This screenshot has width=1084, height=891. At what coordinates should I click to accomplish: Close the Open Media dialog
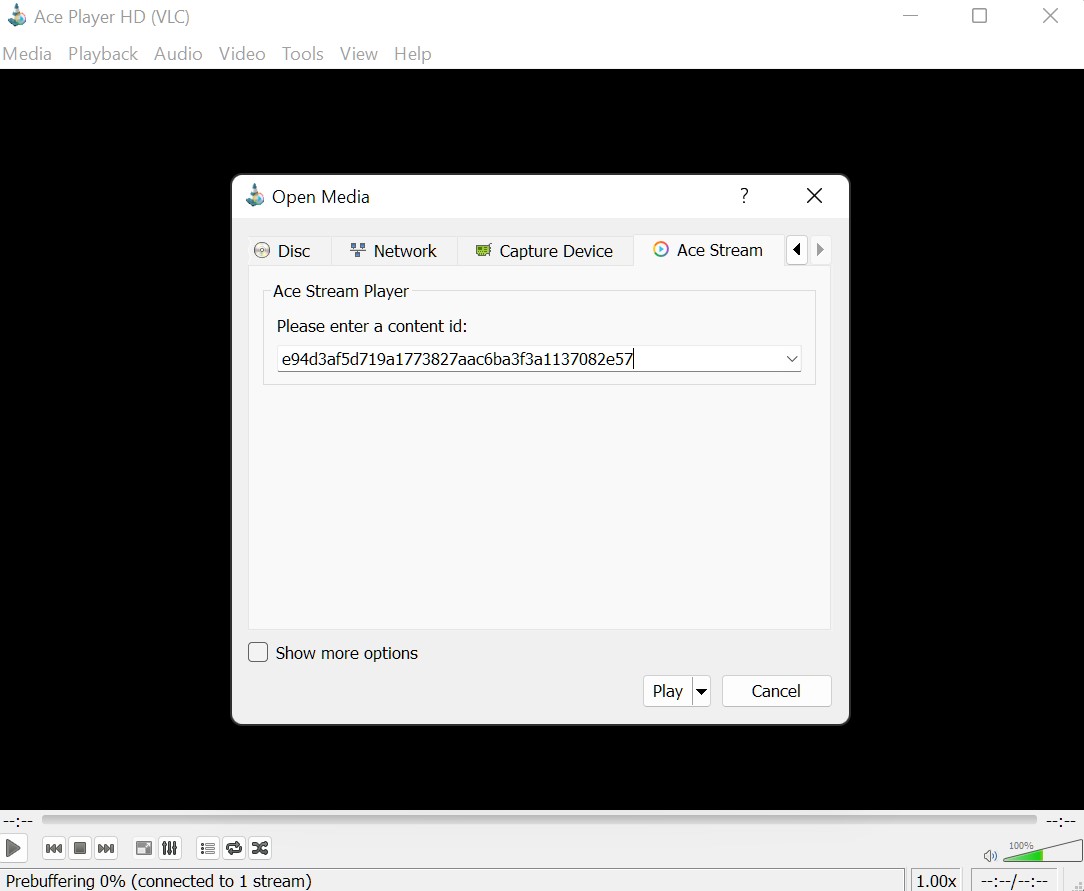(814, 196)
